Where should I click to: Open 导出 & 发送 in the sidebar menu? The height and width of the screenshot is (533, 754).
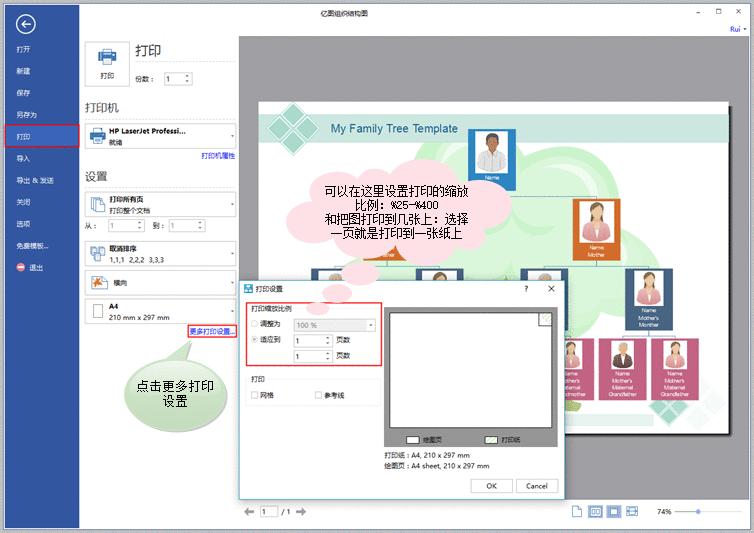point(34,180)
